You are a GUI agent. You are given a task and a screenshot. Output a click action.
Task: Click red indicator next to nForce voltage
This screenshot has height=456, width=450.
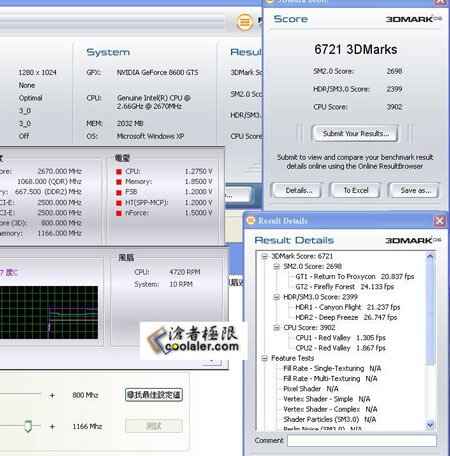[x=118, y=213]
